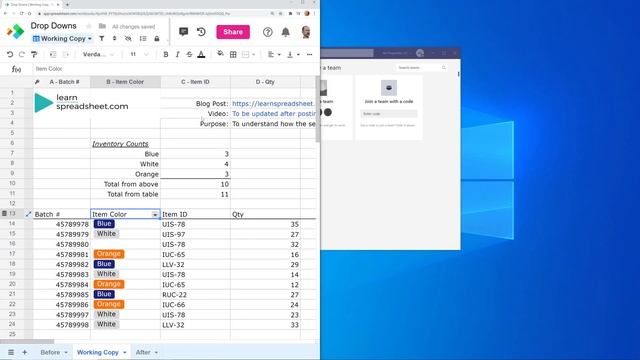The width and height of the screenshot is (640, 360).
Task: Open the text color picker
Action: pos(201,54)
